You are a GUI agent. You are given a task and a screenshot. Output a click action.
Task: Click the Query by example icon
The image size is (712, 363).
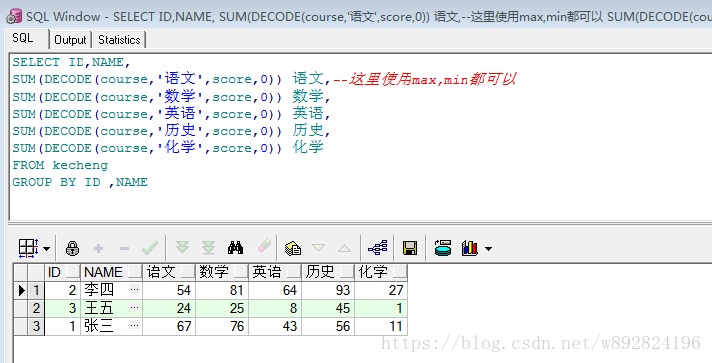[293, 248]
